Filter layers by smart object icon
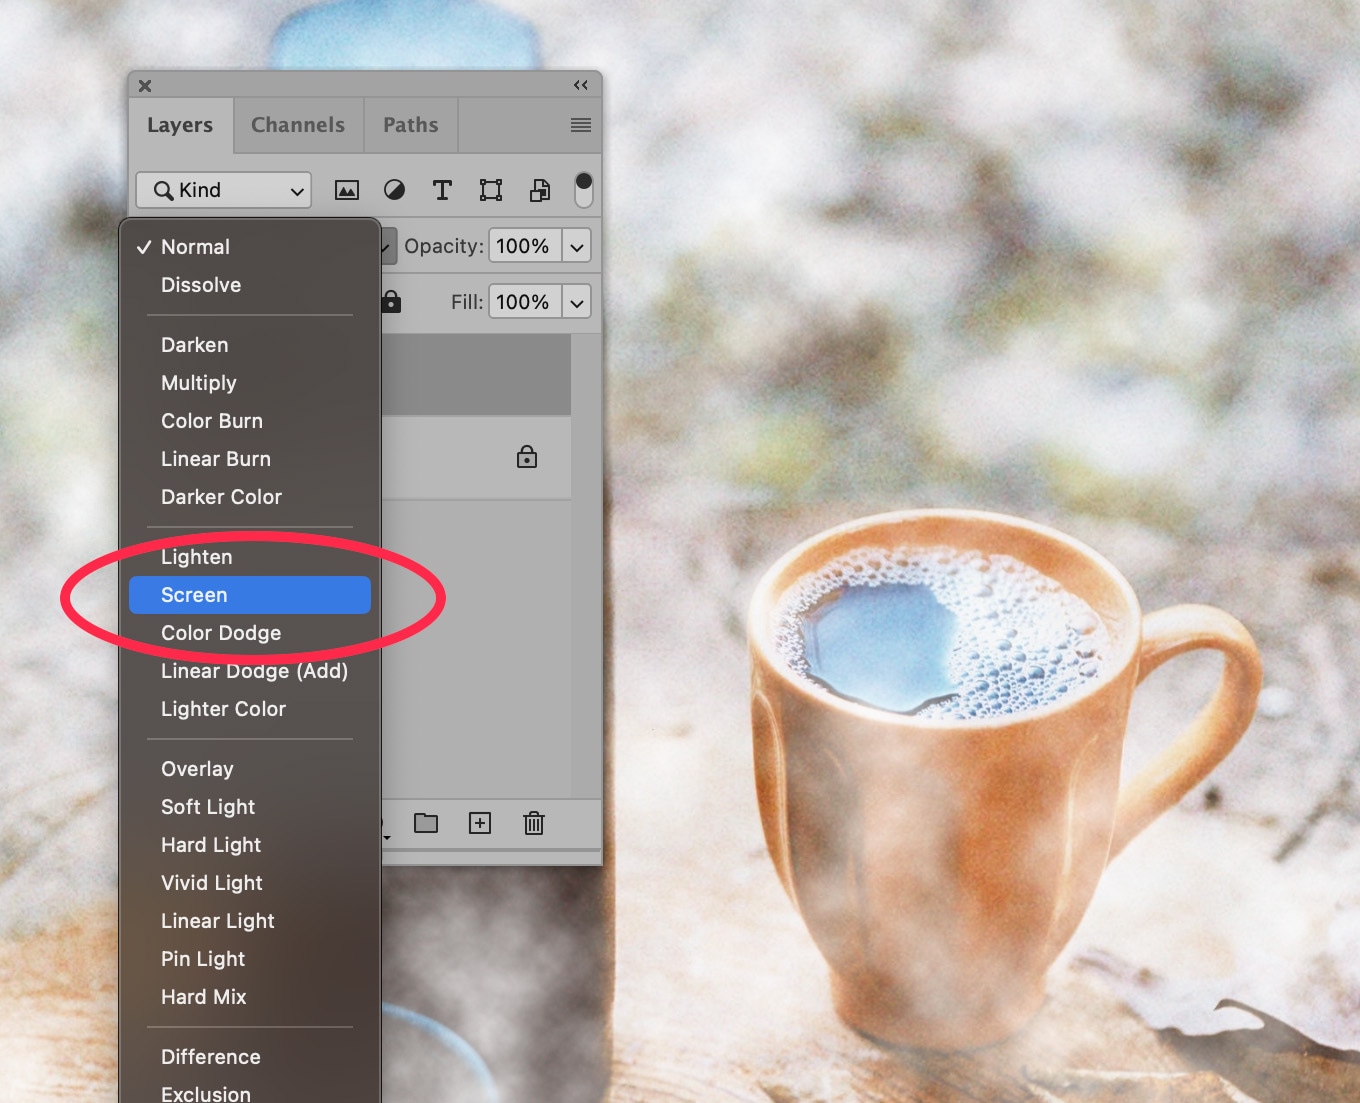Image resolution: width=1360 pixels, height=1103 pixels. 539,190
